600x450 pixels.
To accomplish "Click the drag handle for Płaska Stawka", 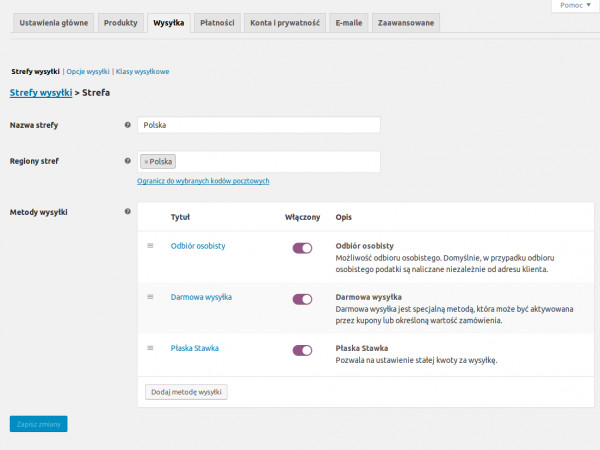I will pyautogui.click(x=150, y=348).
